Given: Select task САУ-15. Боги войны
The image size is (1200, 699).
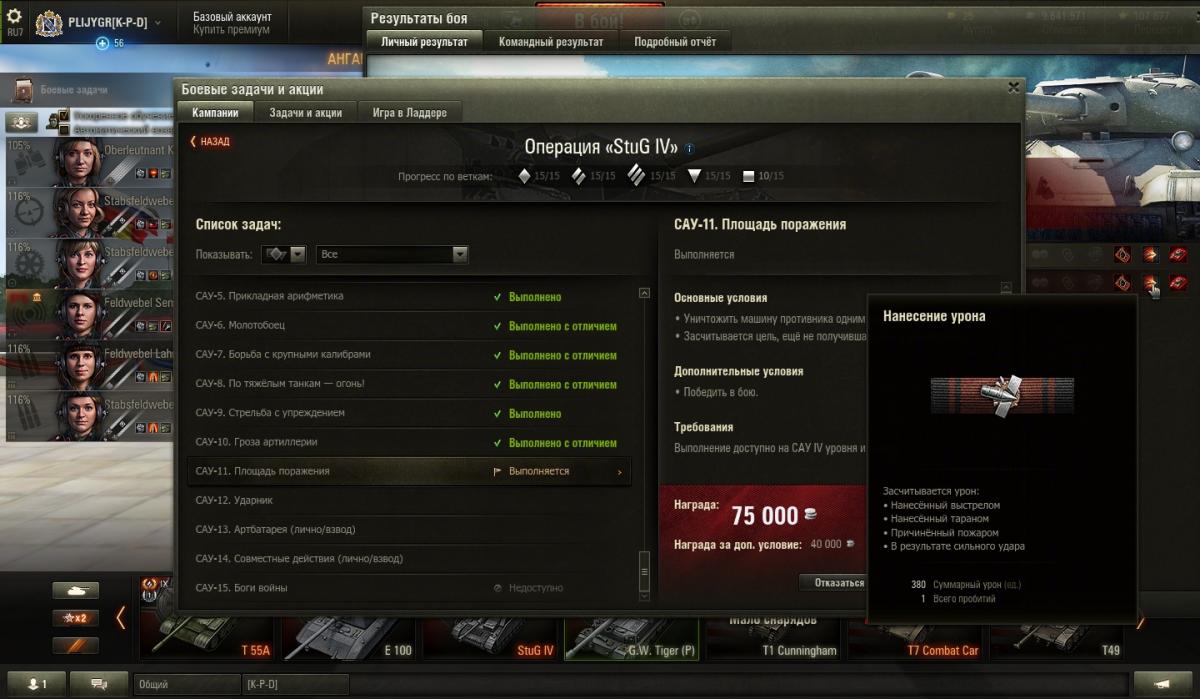Looking at the screenshot, I should (x=410, y=588).
